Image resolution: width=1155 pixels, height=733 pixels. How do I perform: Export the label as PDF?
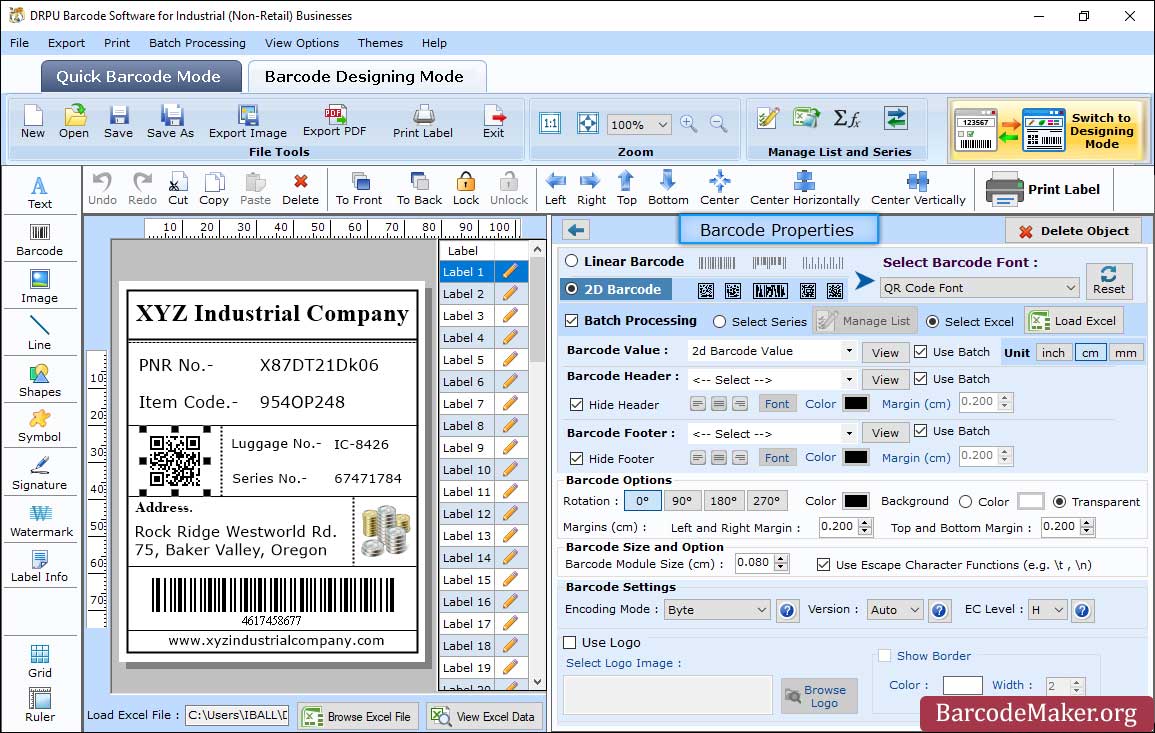[334, 122]
